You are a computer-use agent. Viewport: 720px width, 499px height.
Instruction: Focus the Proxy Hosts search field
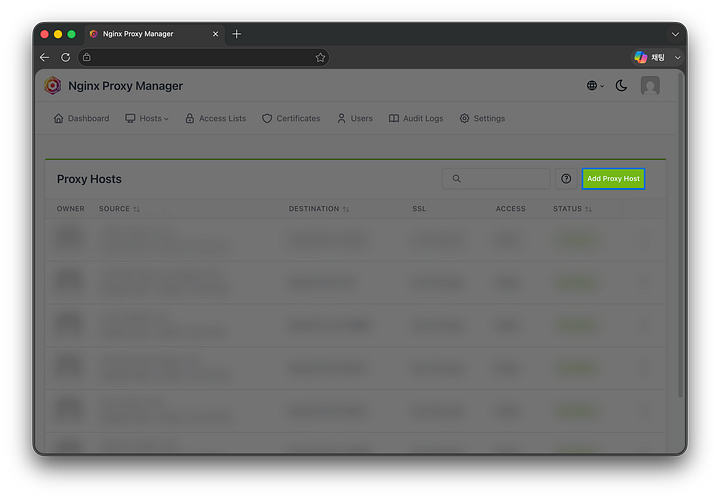click(x=496, y=179)
